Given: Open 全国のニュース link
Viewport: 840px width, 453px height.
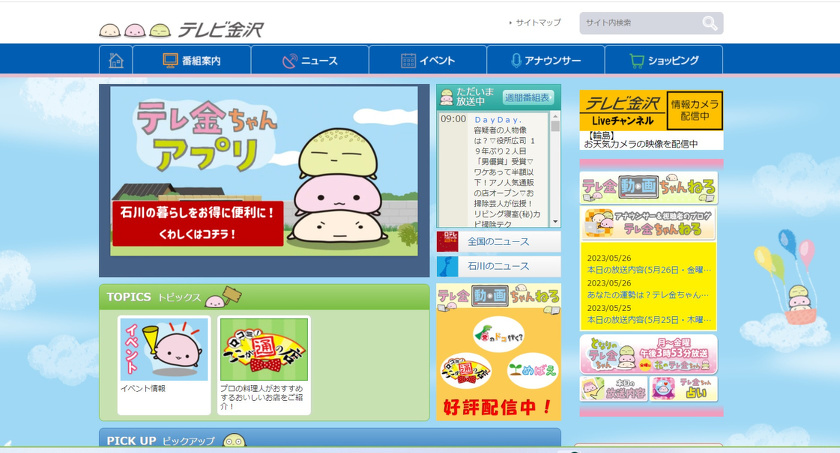Looking at the screenshot, I should click(498, 242).
